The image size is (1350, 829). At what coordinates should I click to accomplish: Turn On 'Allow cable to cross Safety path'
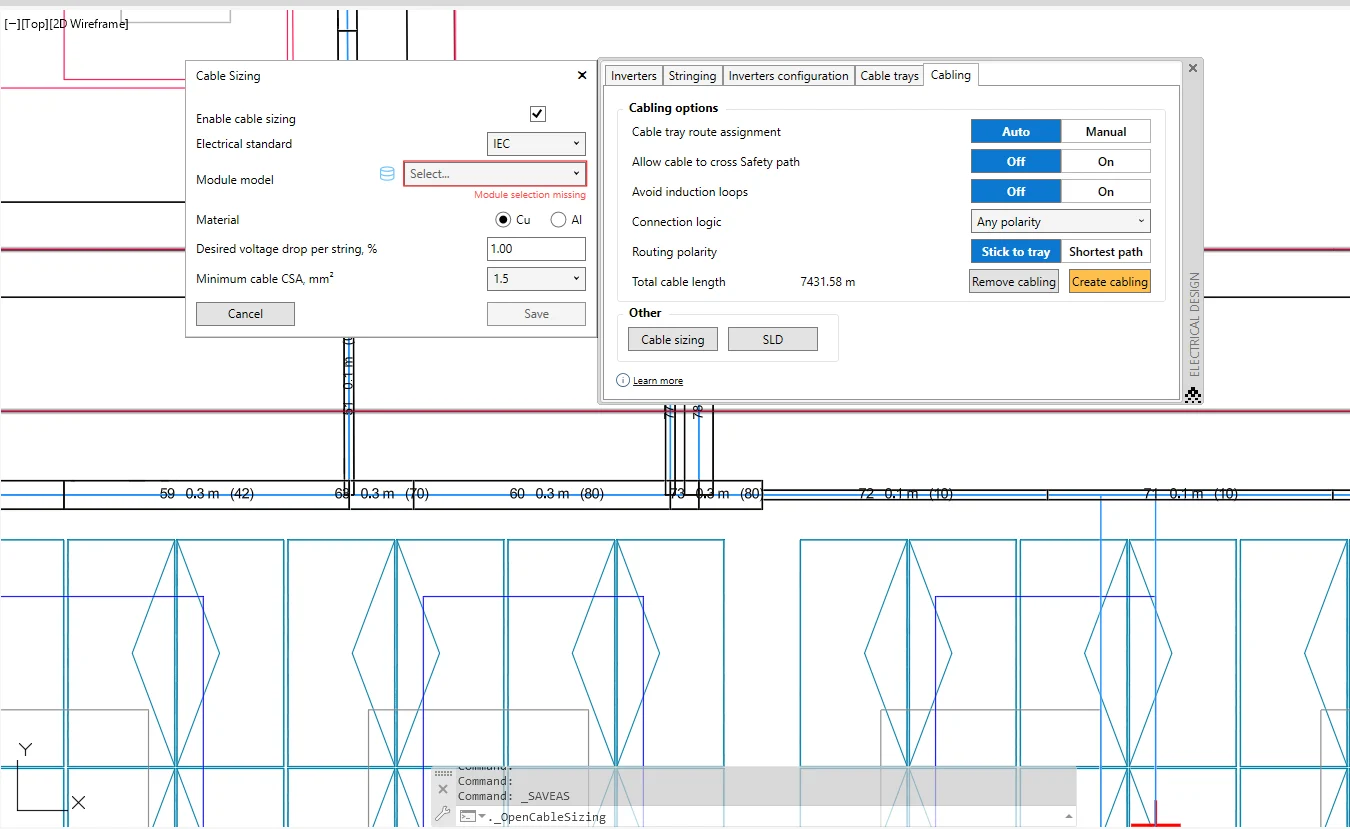click(1106, 161)
